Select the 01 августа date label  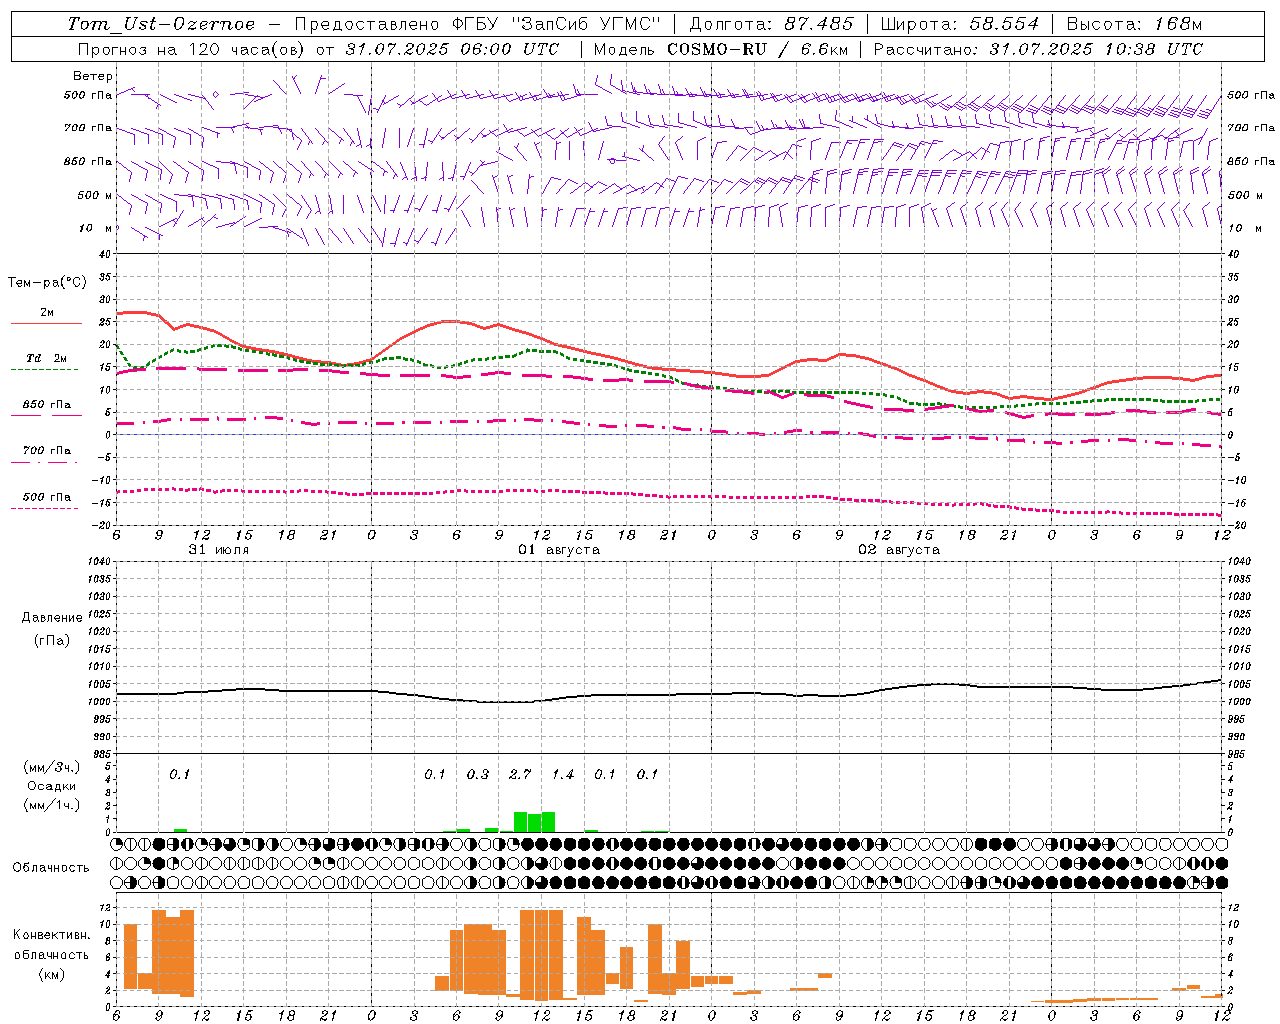[559, 550]
